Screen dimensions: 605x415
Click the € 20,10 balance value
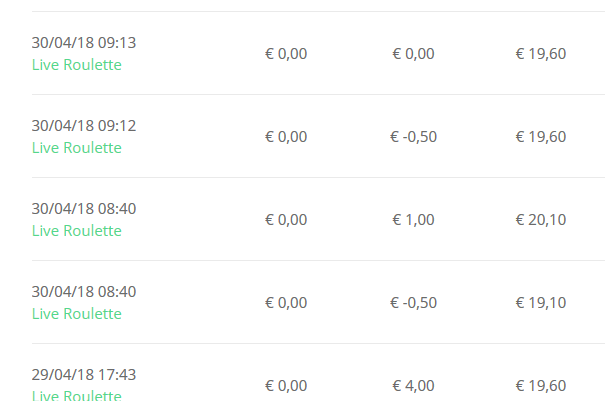click(x=541, y=220)
